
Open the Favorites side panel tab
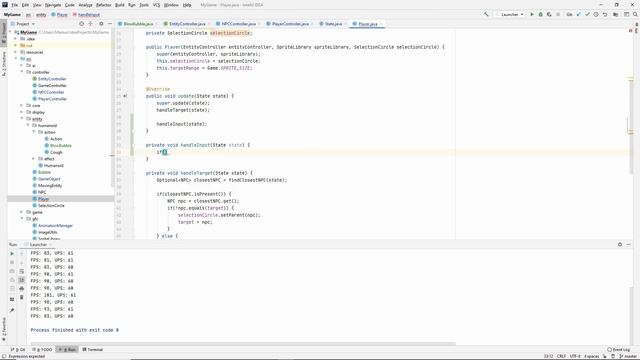coord(4,329)
